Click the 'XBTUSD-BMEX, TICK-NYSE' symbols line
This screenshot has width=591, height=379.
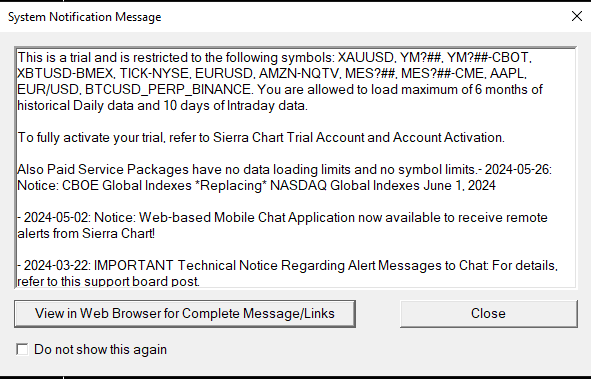(x=272, y=73)
